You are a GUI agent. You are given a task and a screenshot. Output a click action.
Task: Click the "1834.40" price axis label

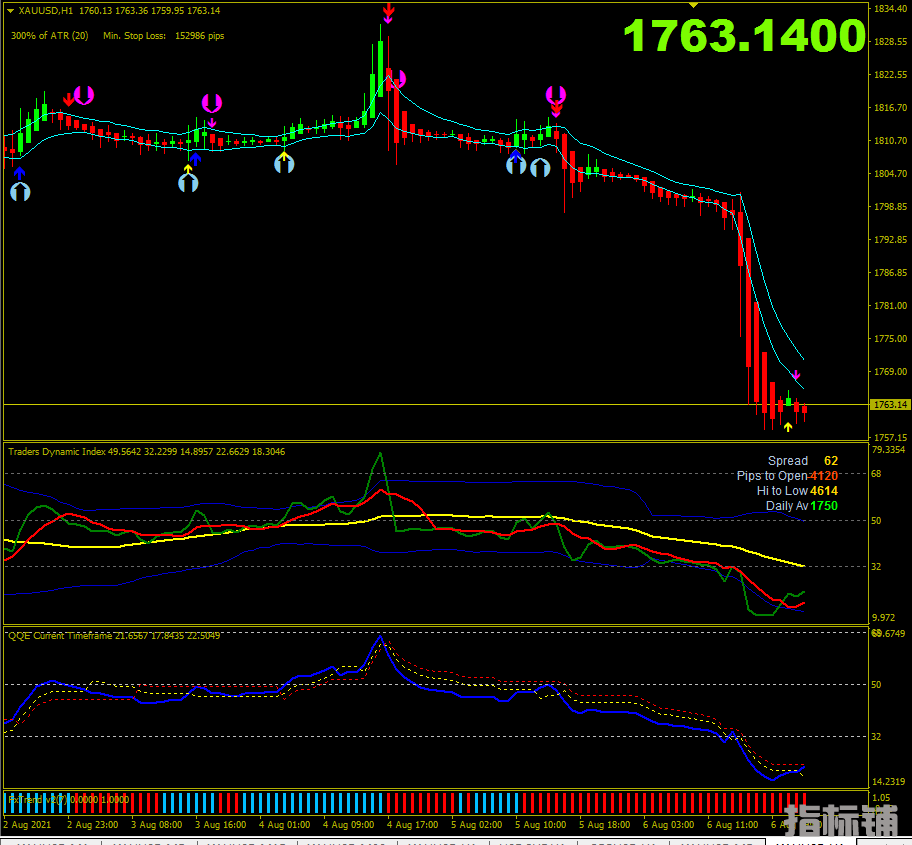point(890,9)
